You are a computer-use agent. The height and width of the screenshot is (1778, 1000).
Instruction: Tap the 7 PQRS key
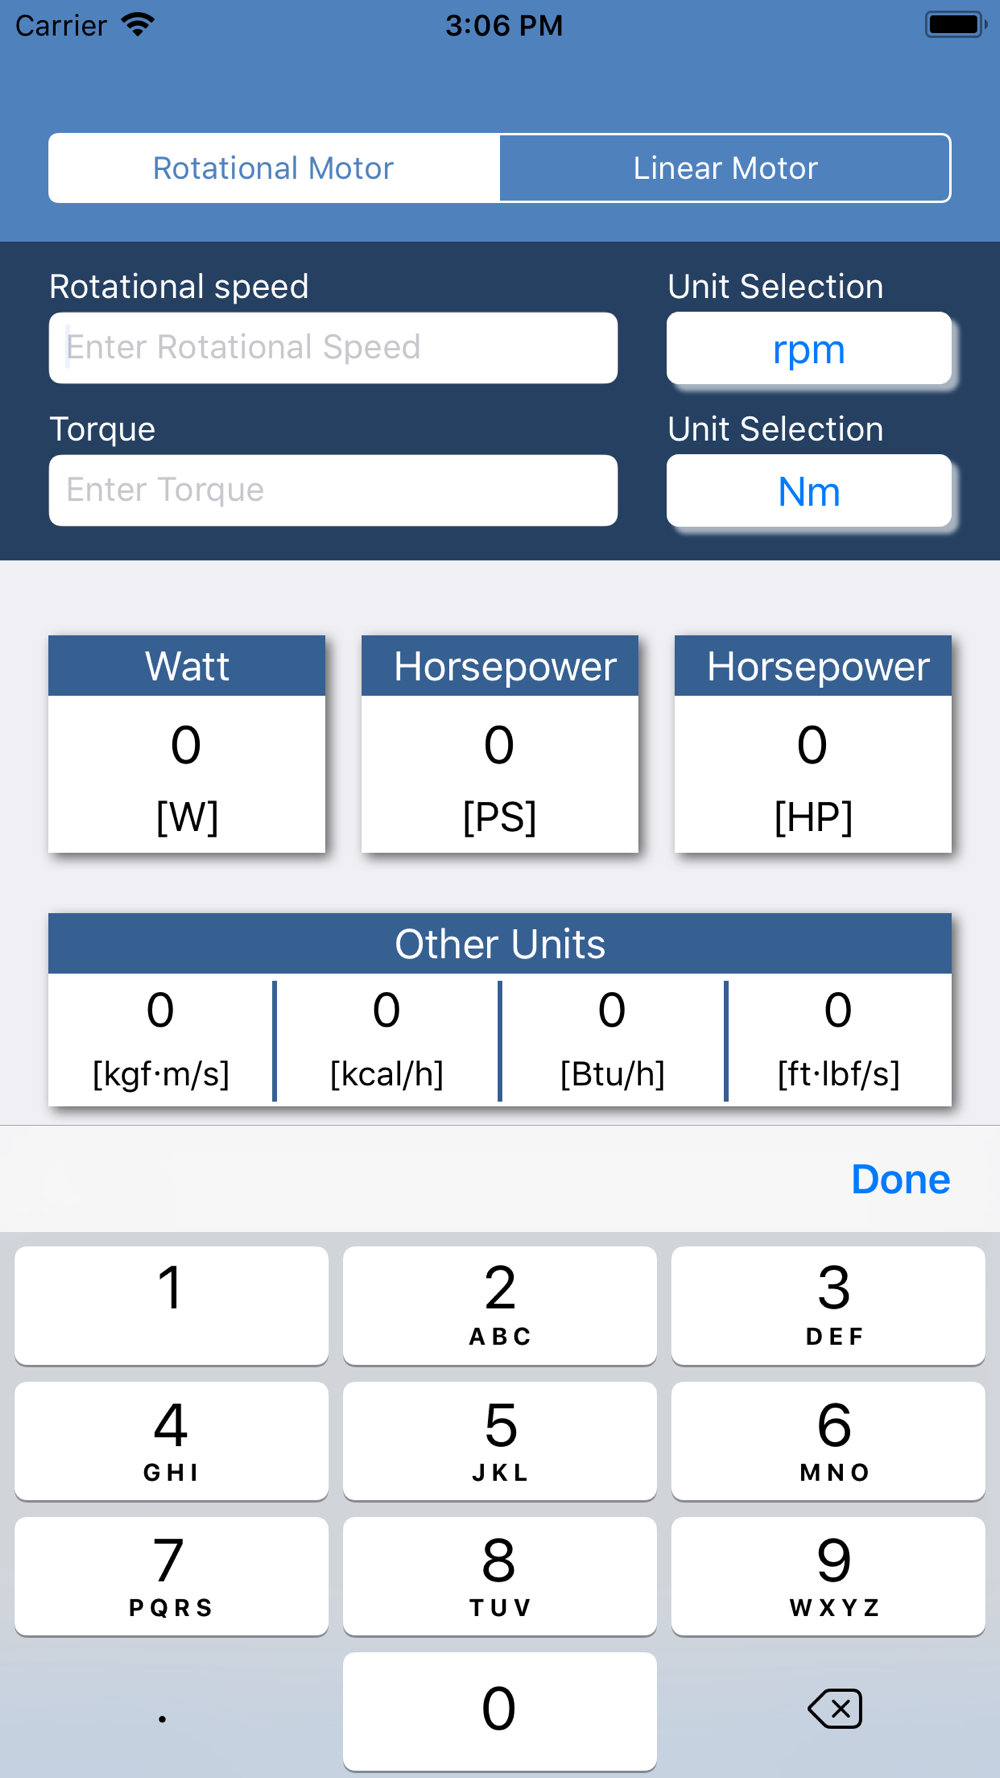pos(171,1576)
